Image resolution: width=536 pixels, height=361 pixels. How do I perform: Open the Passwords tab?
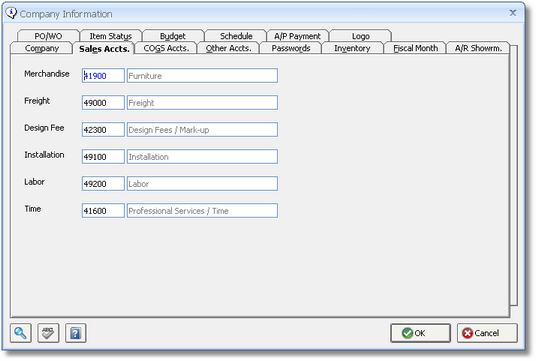(x=291, y=48)
